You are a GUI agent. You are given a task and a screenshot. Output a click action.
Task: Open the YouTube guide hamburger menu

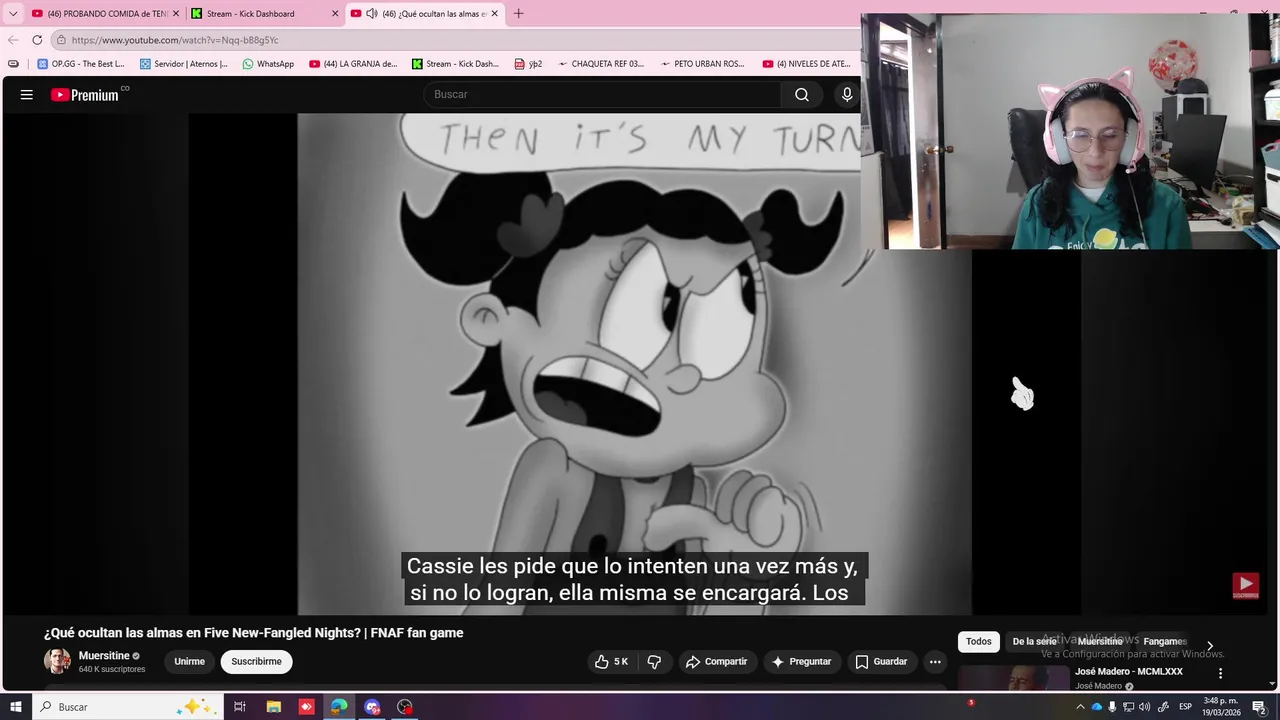point(27,94)
